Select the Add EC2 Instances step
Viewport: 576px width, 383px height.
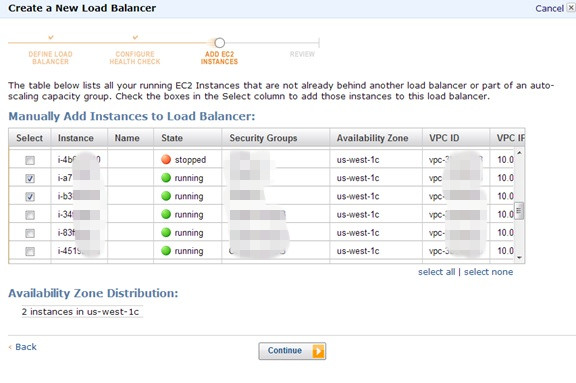(x=219, y=58)
